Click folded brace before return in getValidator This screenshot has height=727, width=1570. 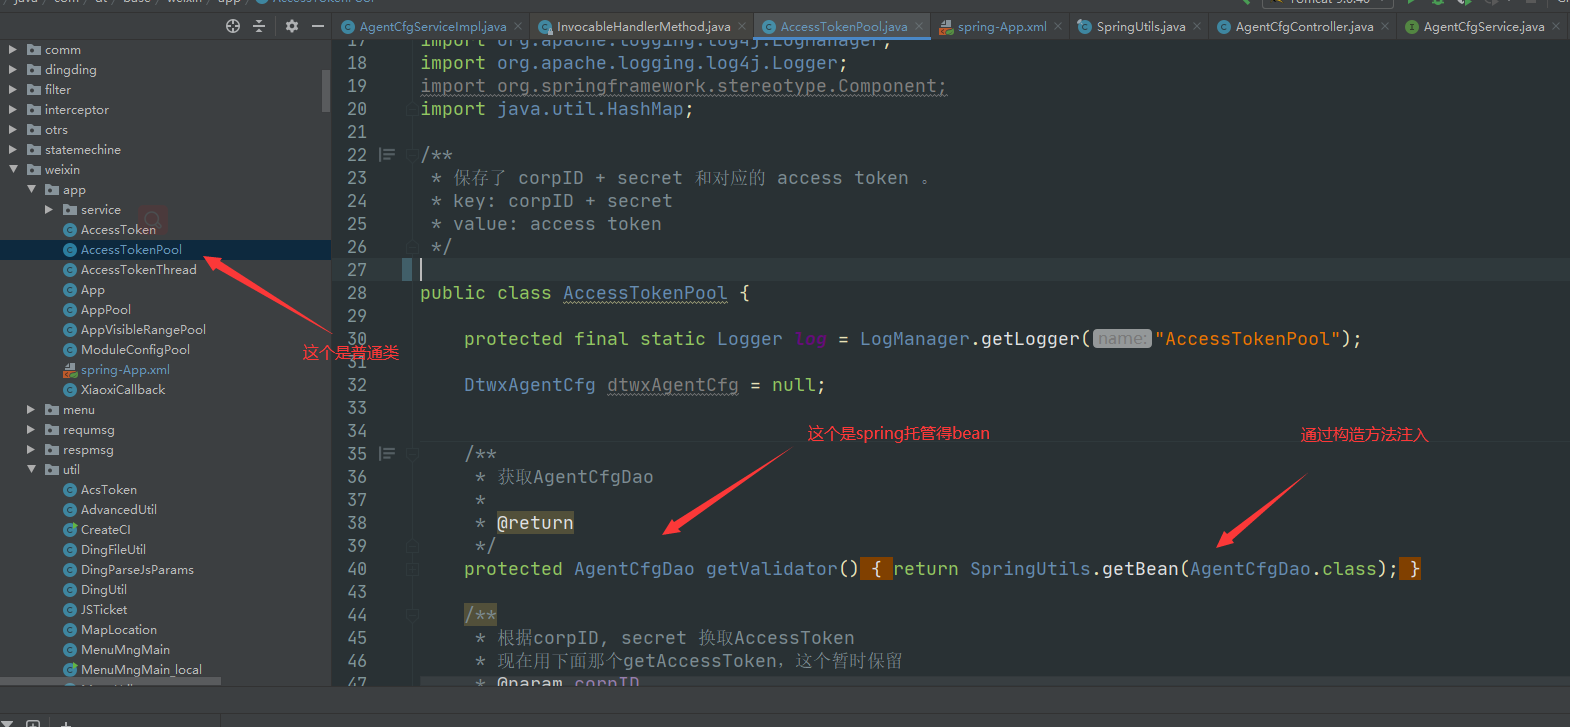[x=876, y=568]
